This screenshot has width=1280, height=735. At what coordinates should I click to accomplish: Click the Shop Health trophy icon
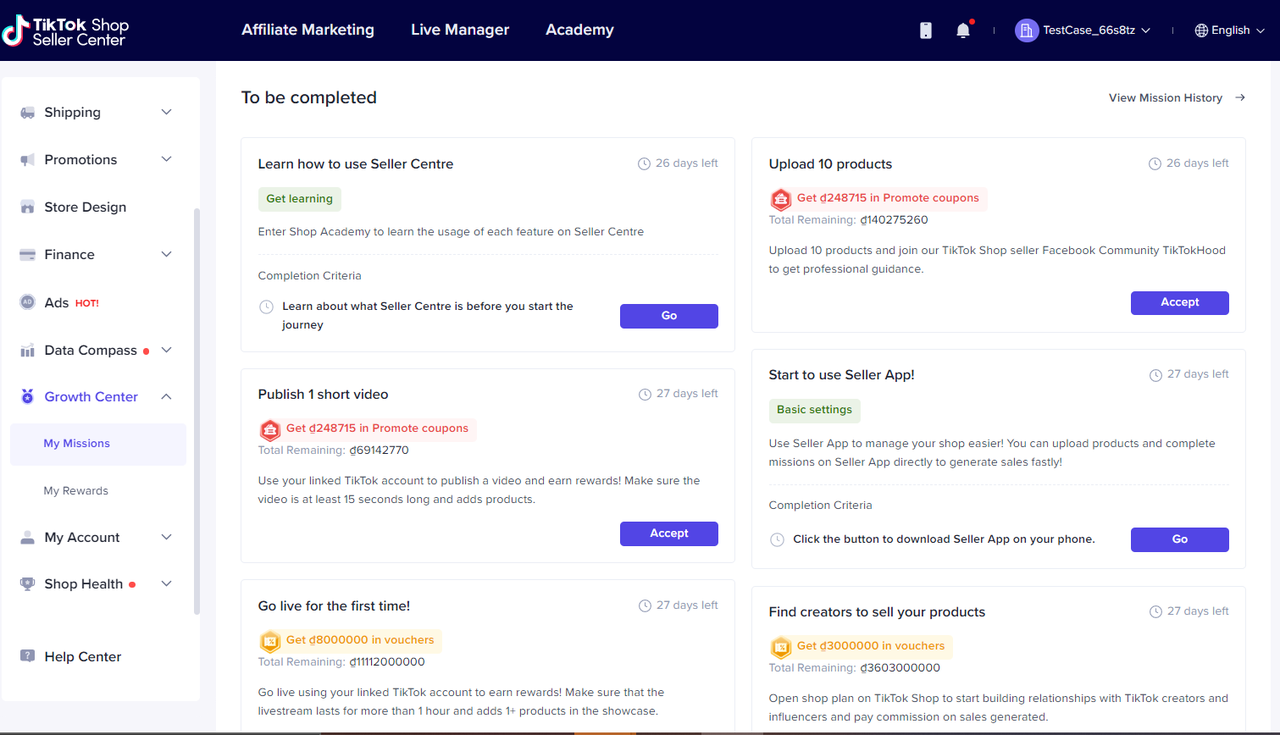(28, 584)
